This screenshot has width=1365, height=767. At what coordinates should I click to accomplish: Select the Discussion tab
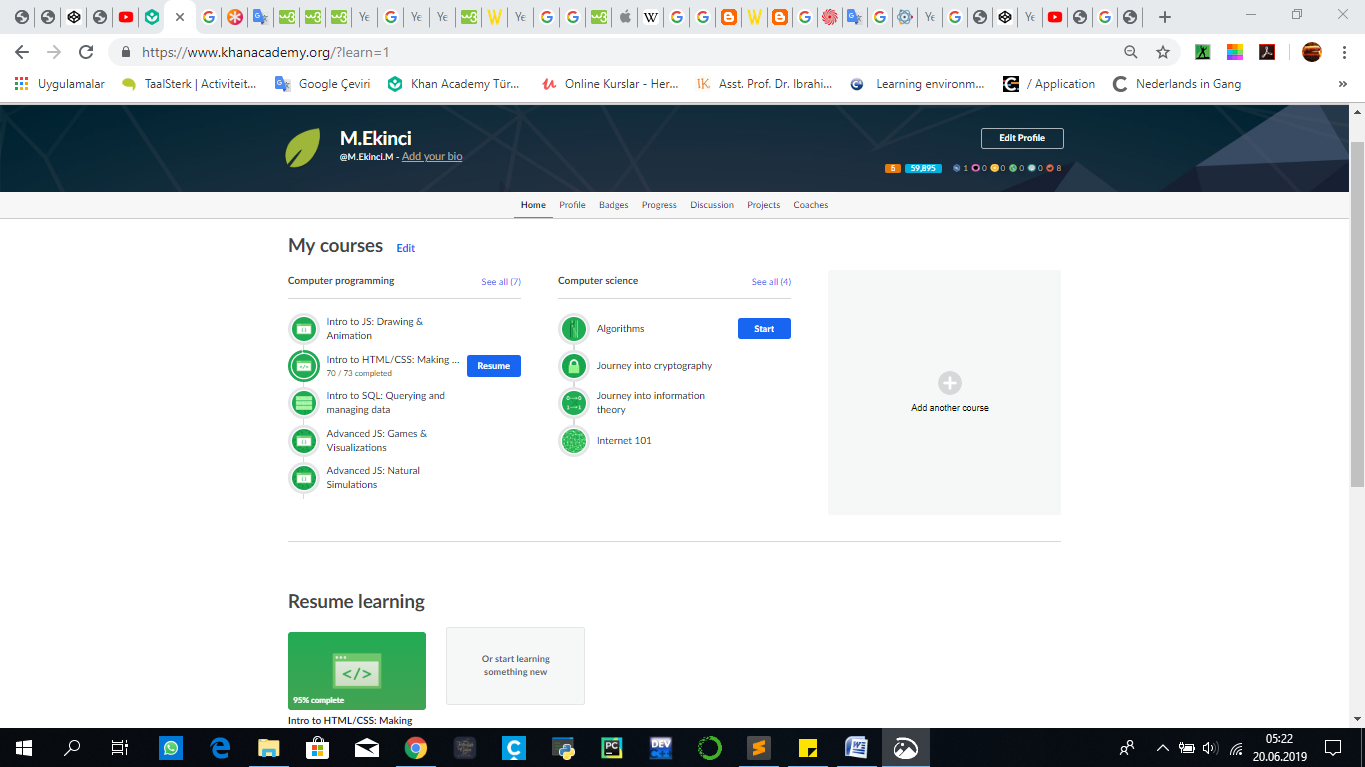click(x=712, y=205)
